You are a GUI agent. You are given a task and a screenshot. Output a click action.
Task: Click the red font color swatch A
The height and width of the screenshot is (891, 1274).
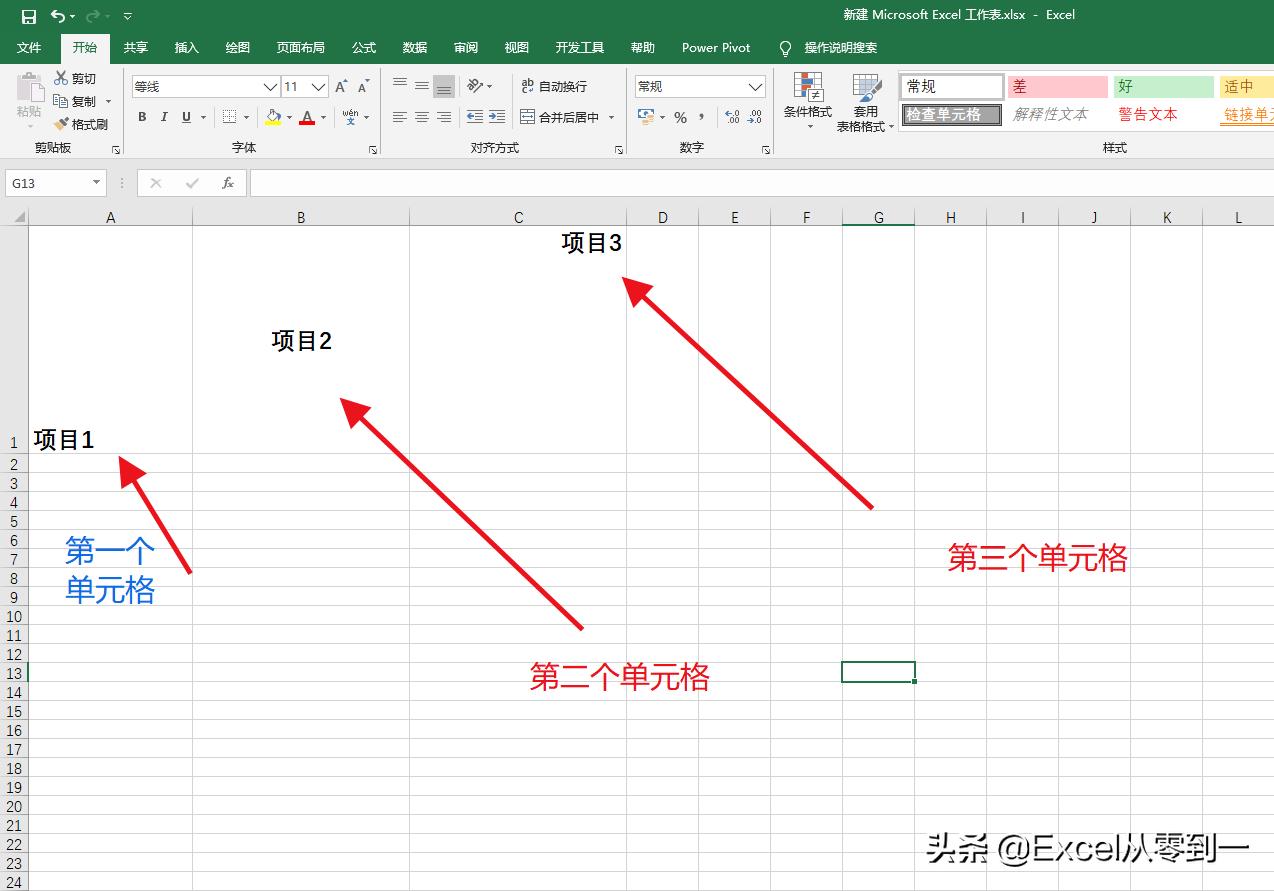[306, 117]
